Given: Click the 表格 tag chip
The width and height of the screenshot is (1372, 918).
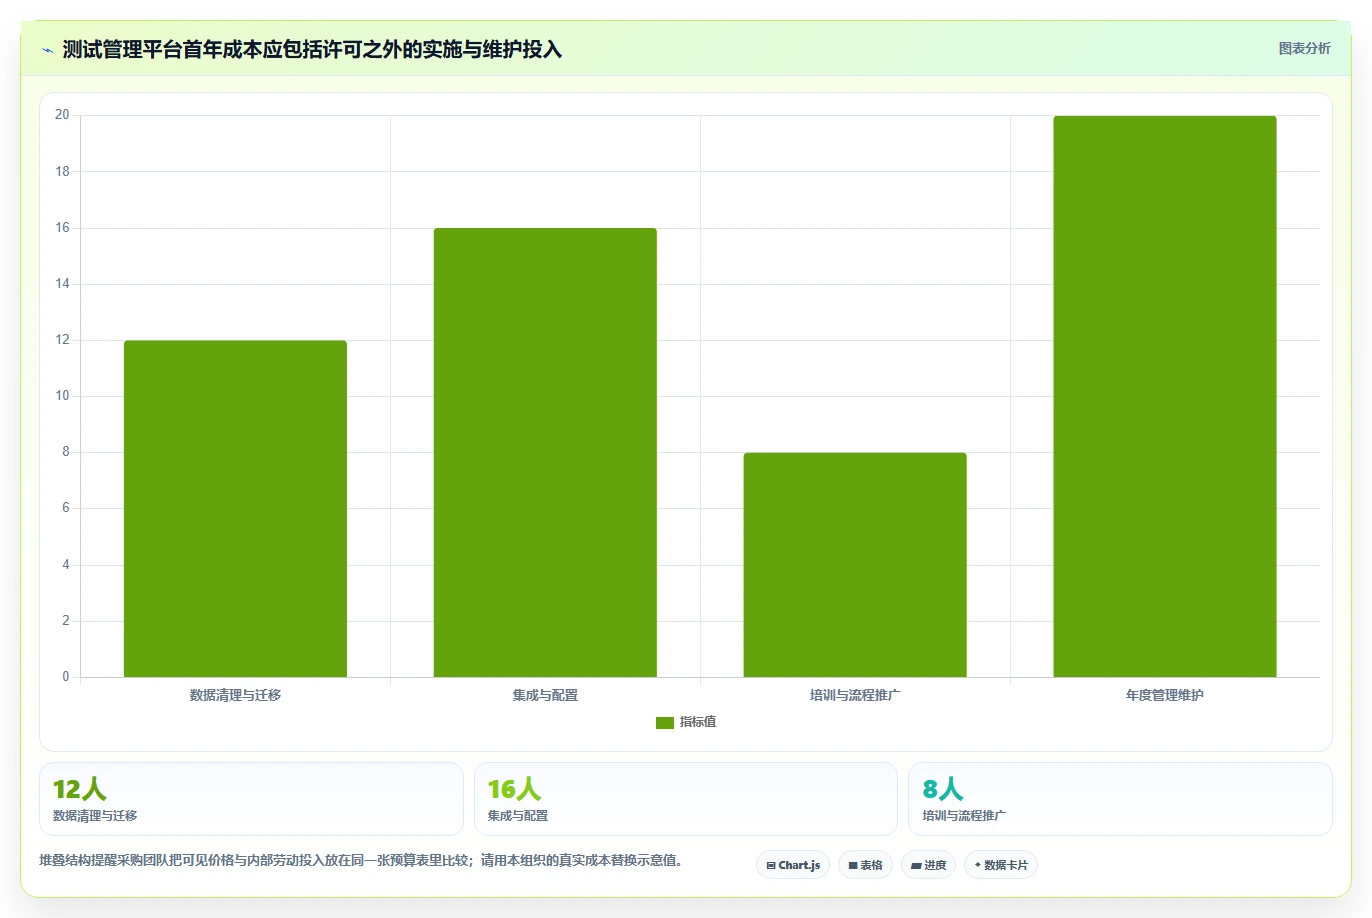Looking at the screenshot, I should tap(865, 865).
